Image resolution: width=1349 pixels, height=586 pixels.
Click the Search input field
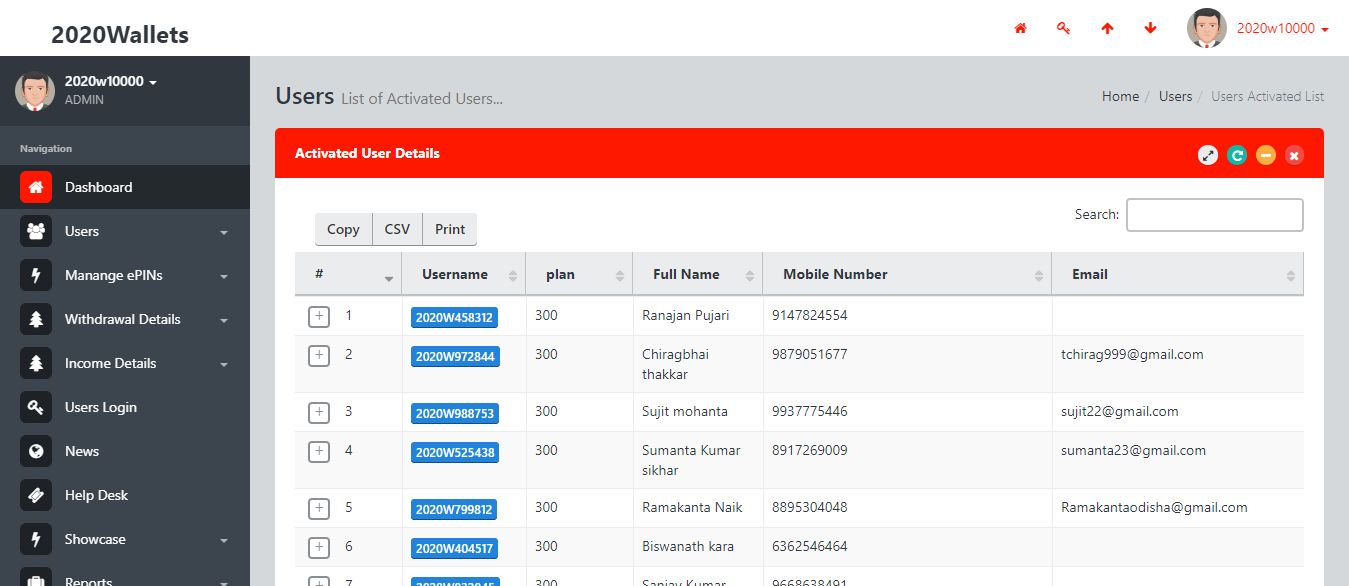[x=1214, y=215]
